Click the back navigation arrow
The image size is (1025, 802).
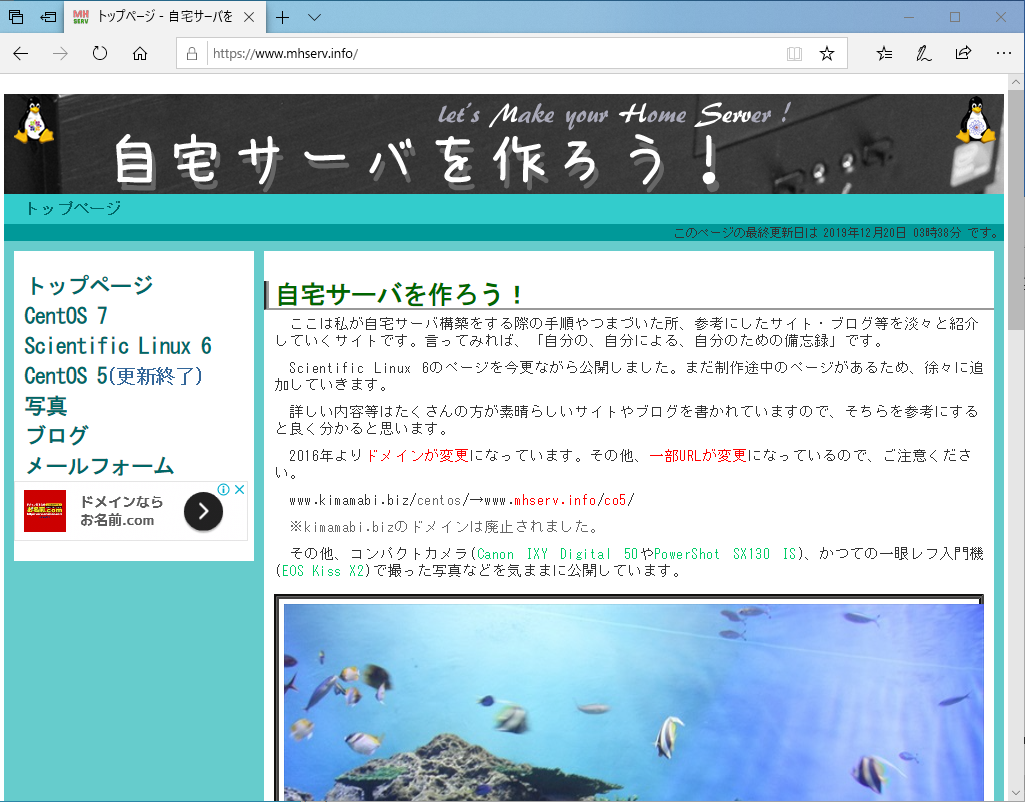20,53
